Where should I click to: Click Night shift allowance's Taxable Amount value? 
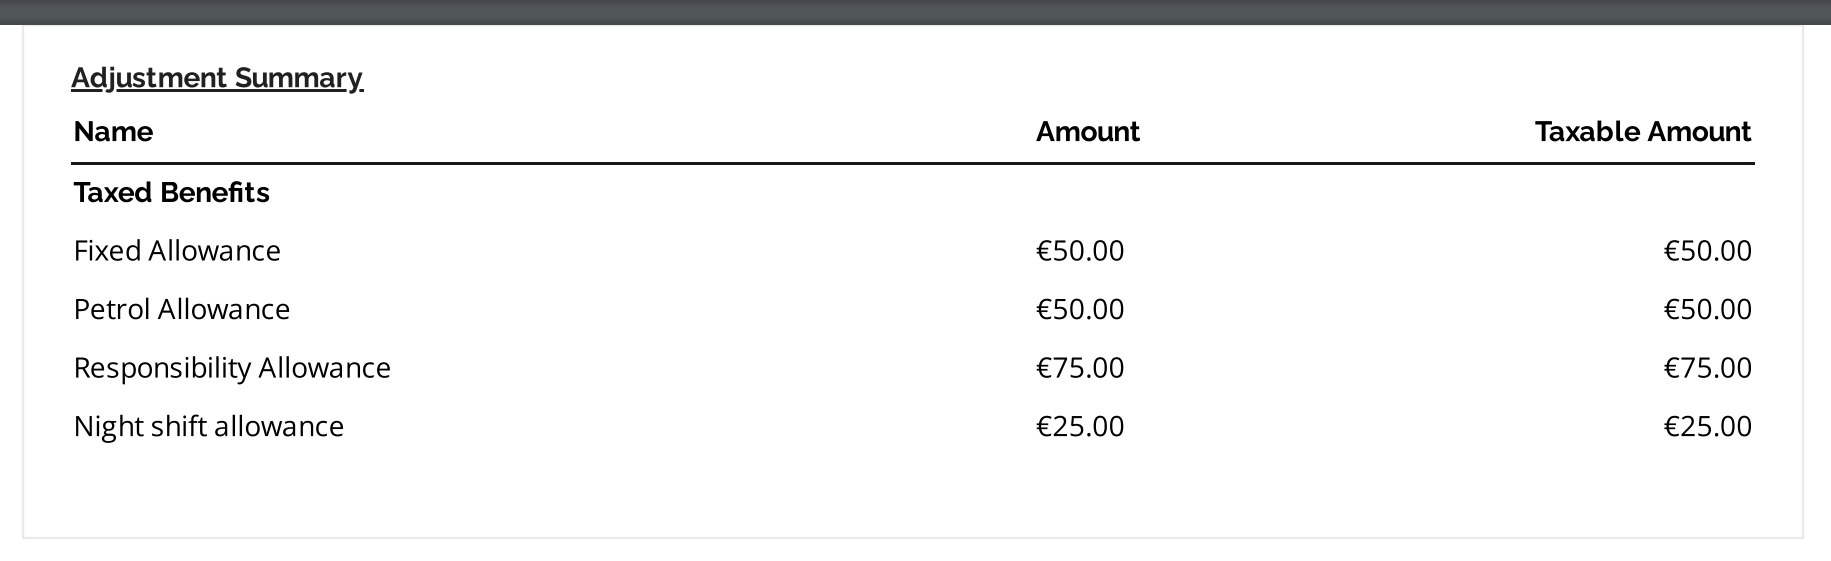click(1707, 427)
